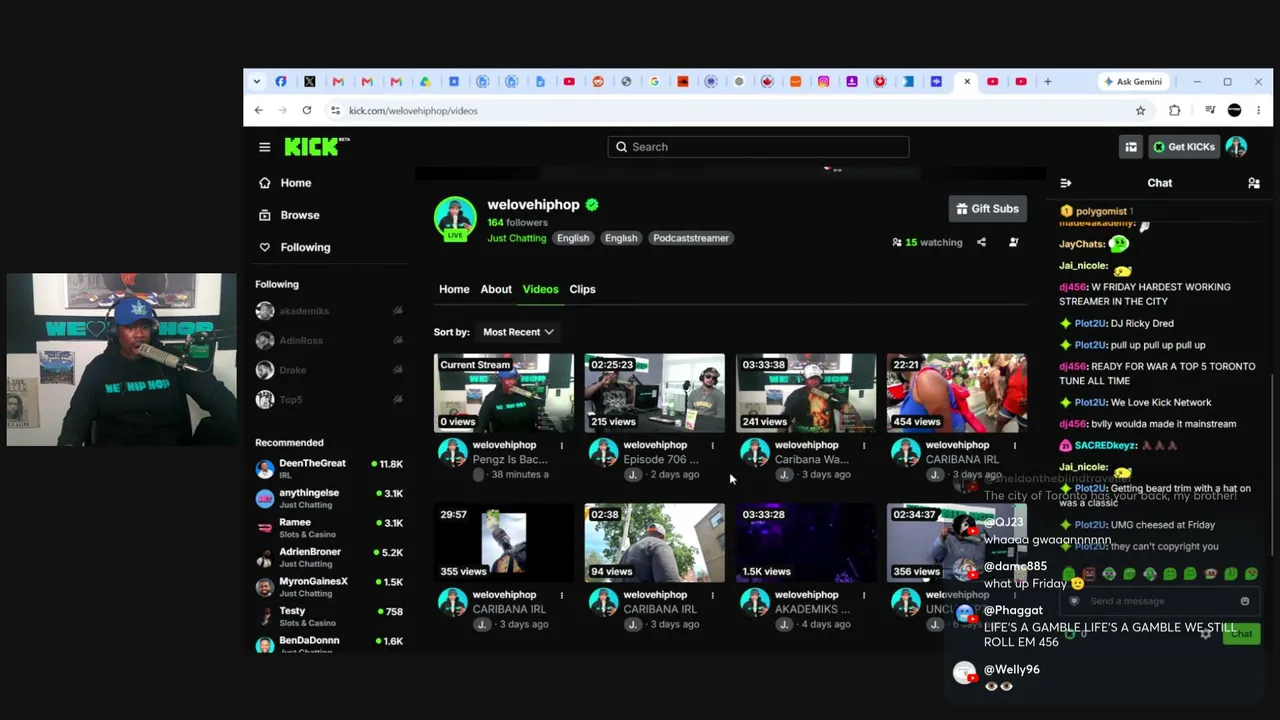Click the browser back arrow
1280x720 pixels.
(259, 110)
